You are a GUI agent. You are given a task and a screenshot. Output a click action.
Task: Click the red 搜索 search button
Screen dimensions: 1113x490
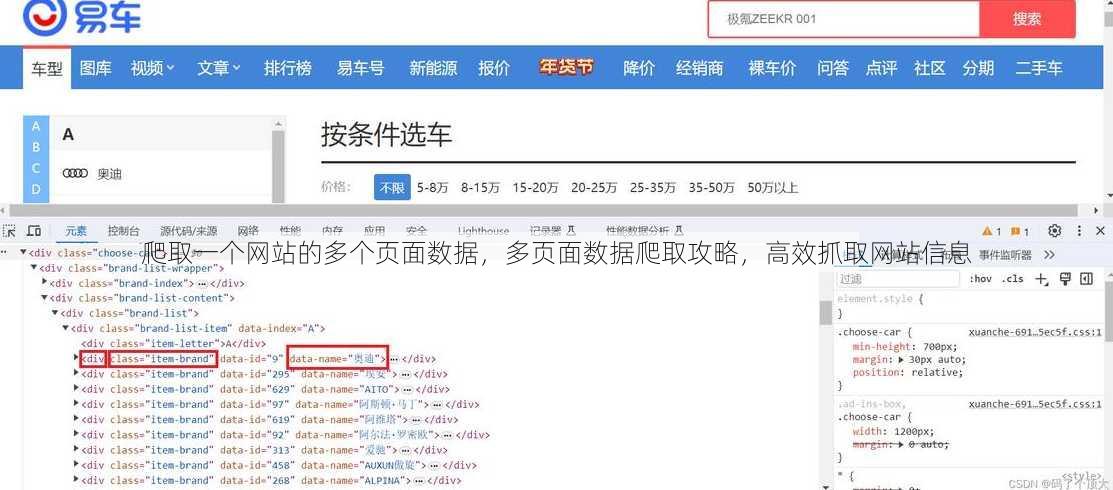[x=1027, y=19]
